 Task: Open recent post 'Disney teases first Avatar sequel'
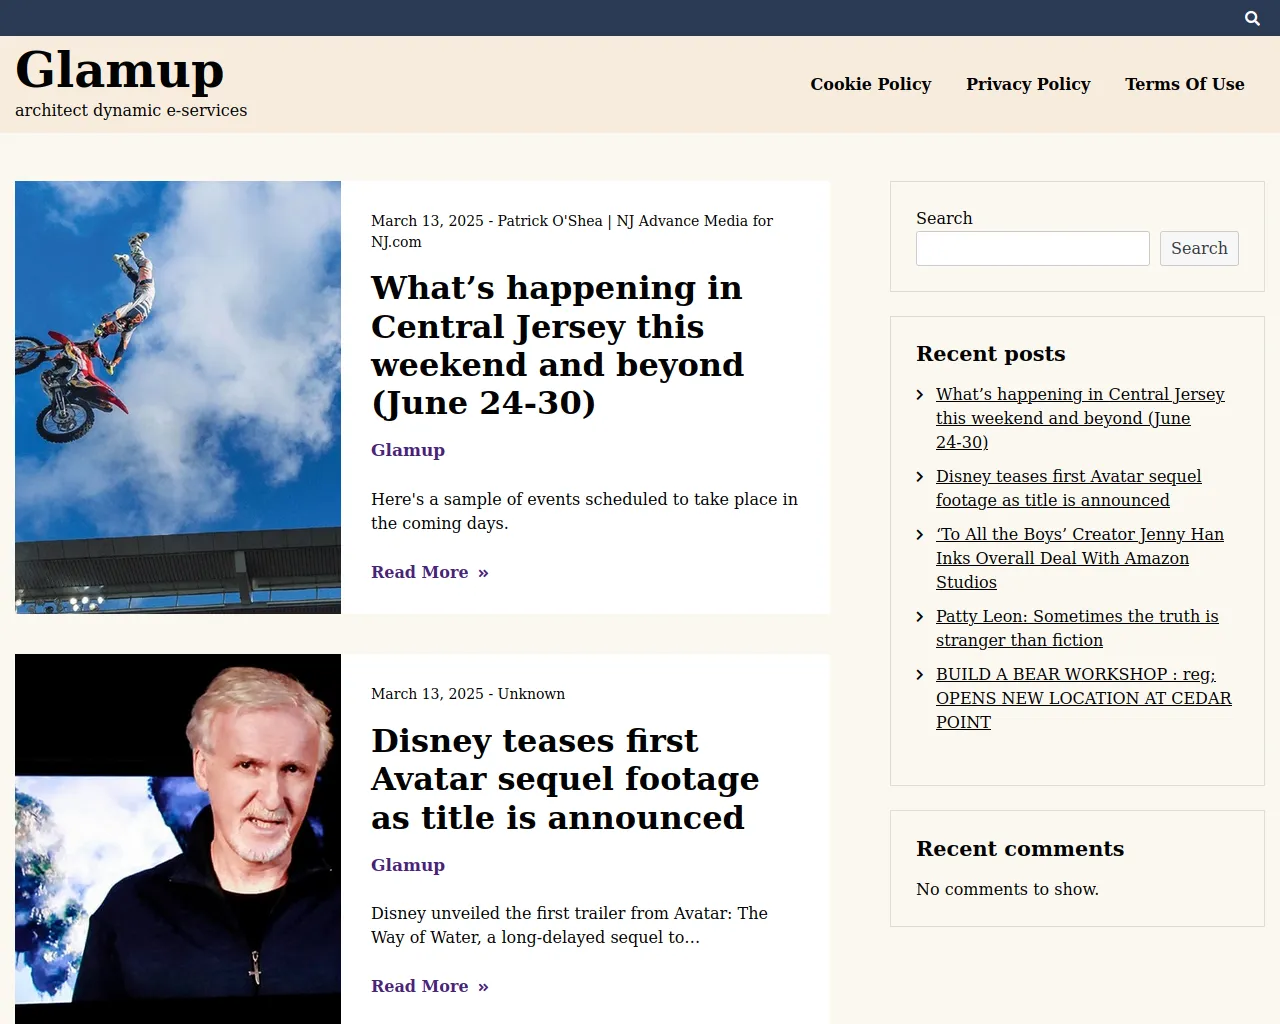[1069, 488]
